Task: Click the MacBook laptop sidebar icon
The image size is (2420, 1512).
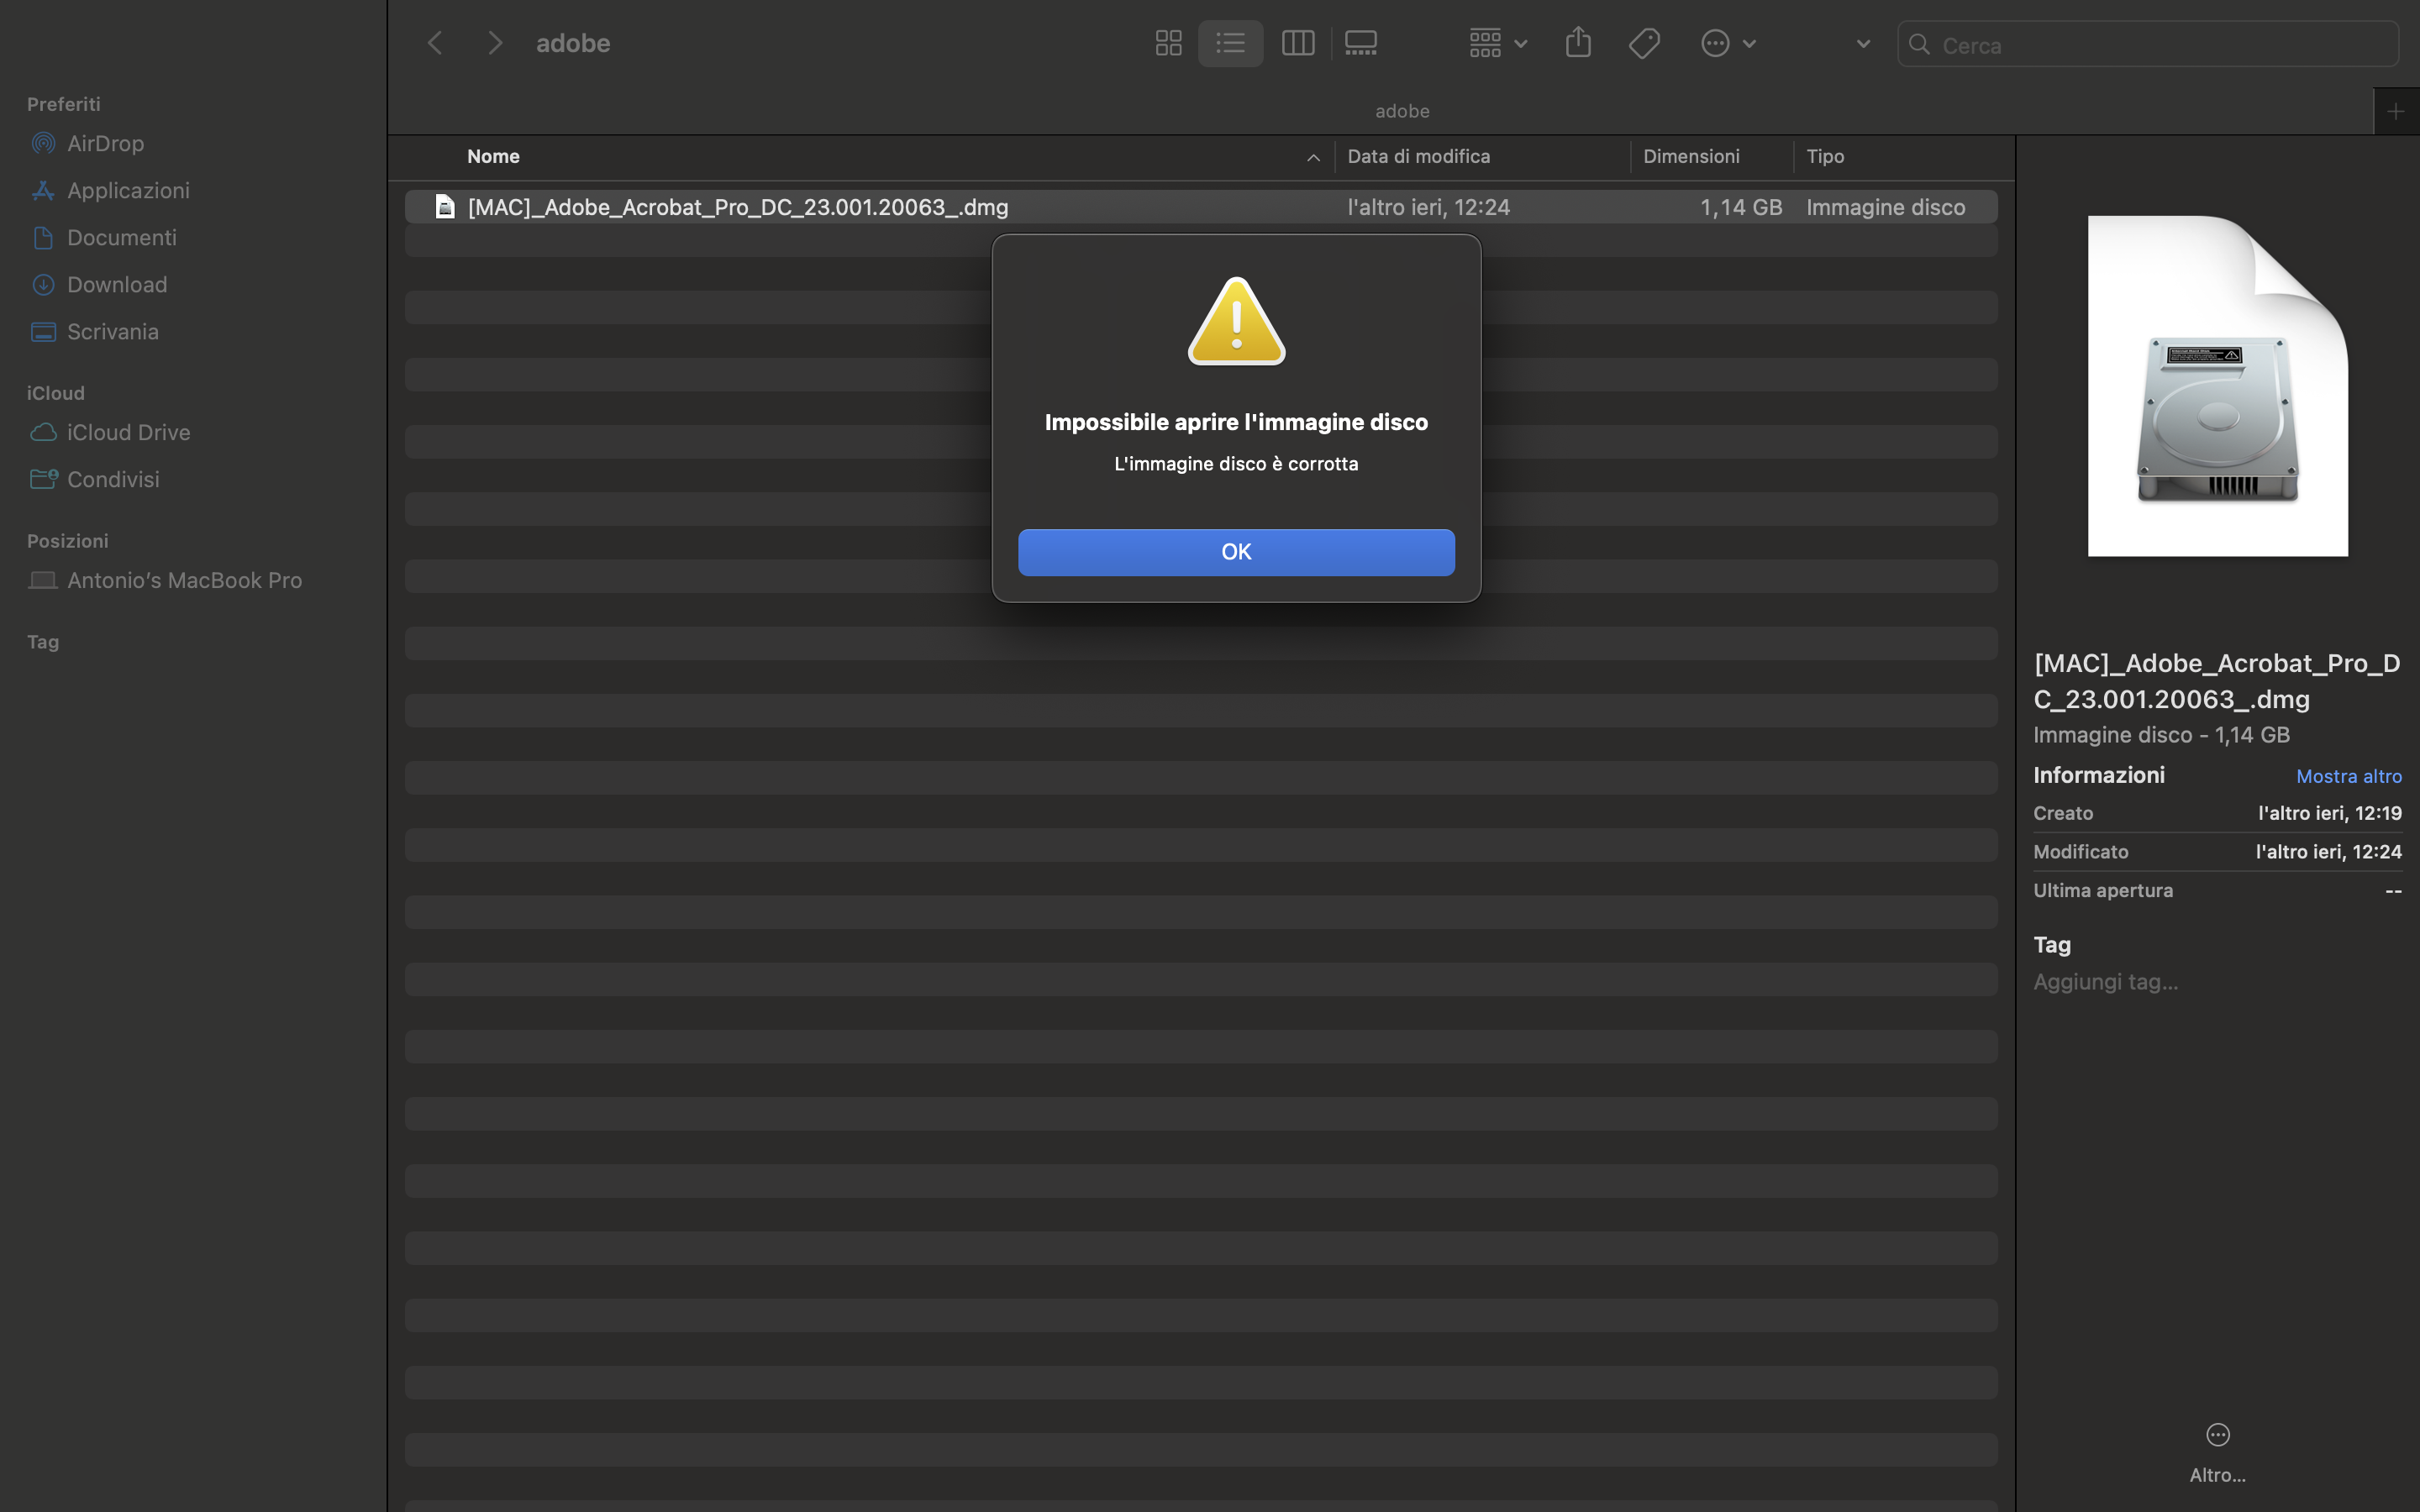Action: [x=43, y=580]
